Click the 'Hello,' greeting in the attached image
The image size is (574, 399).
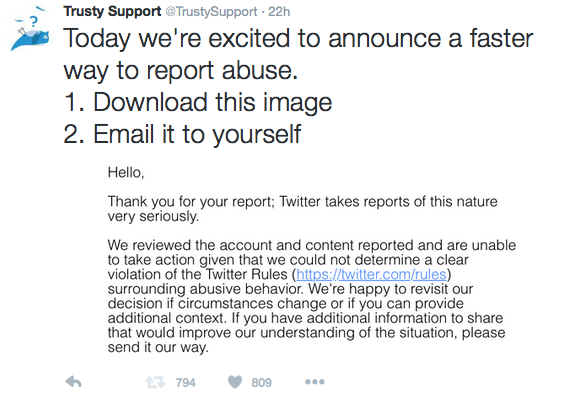tap(126, 172)
